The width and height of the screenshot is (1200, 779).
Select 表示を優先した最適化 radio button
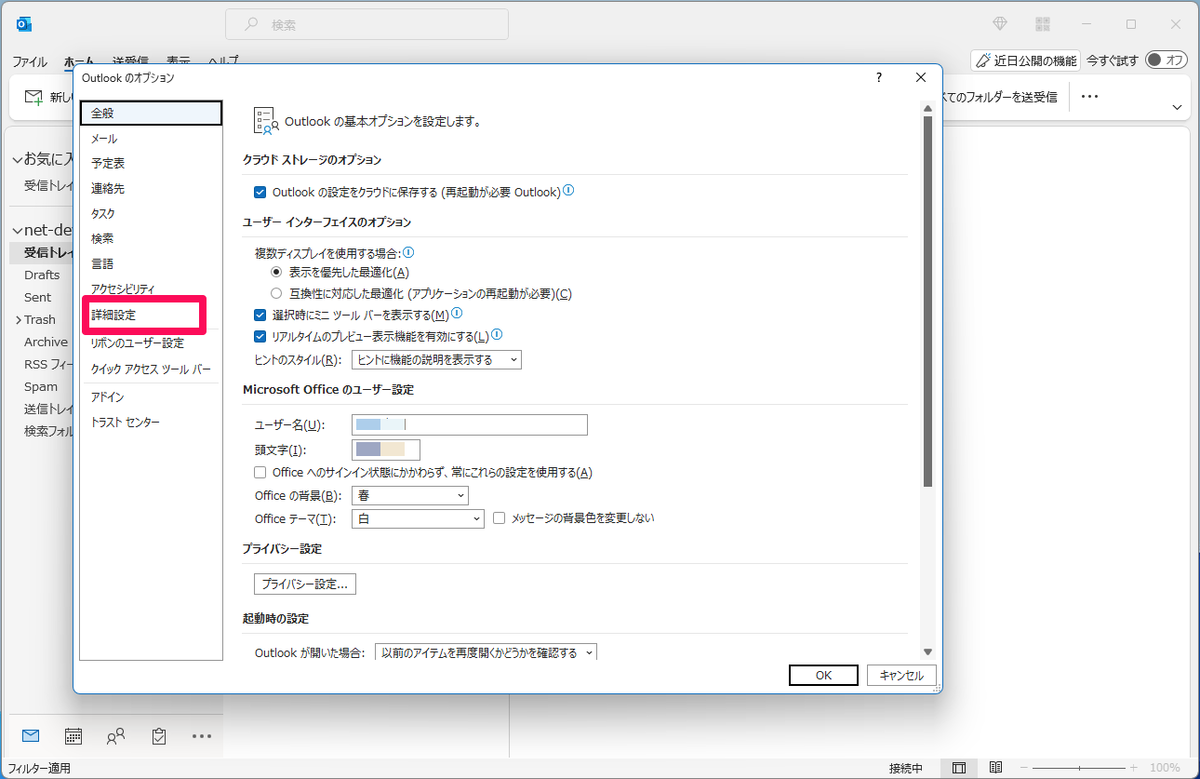[277, 272]
